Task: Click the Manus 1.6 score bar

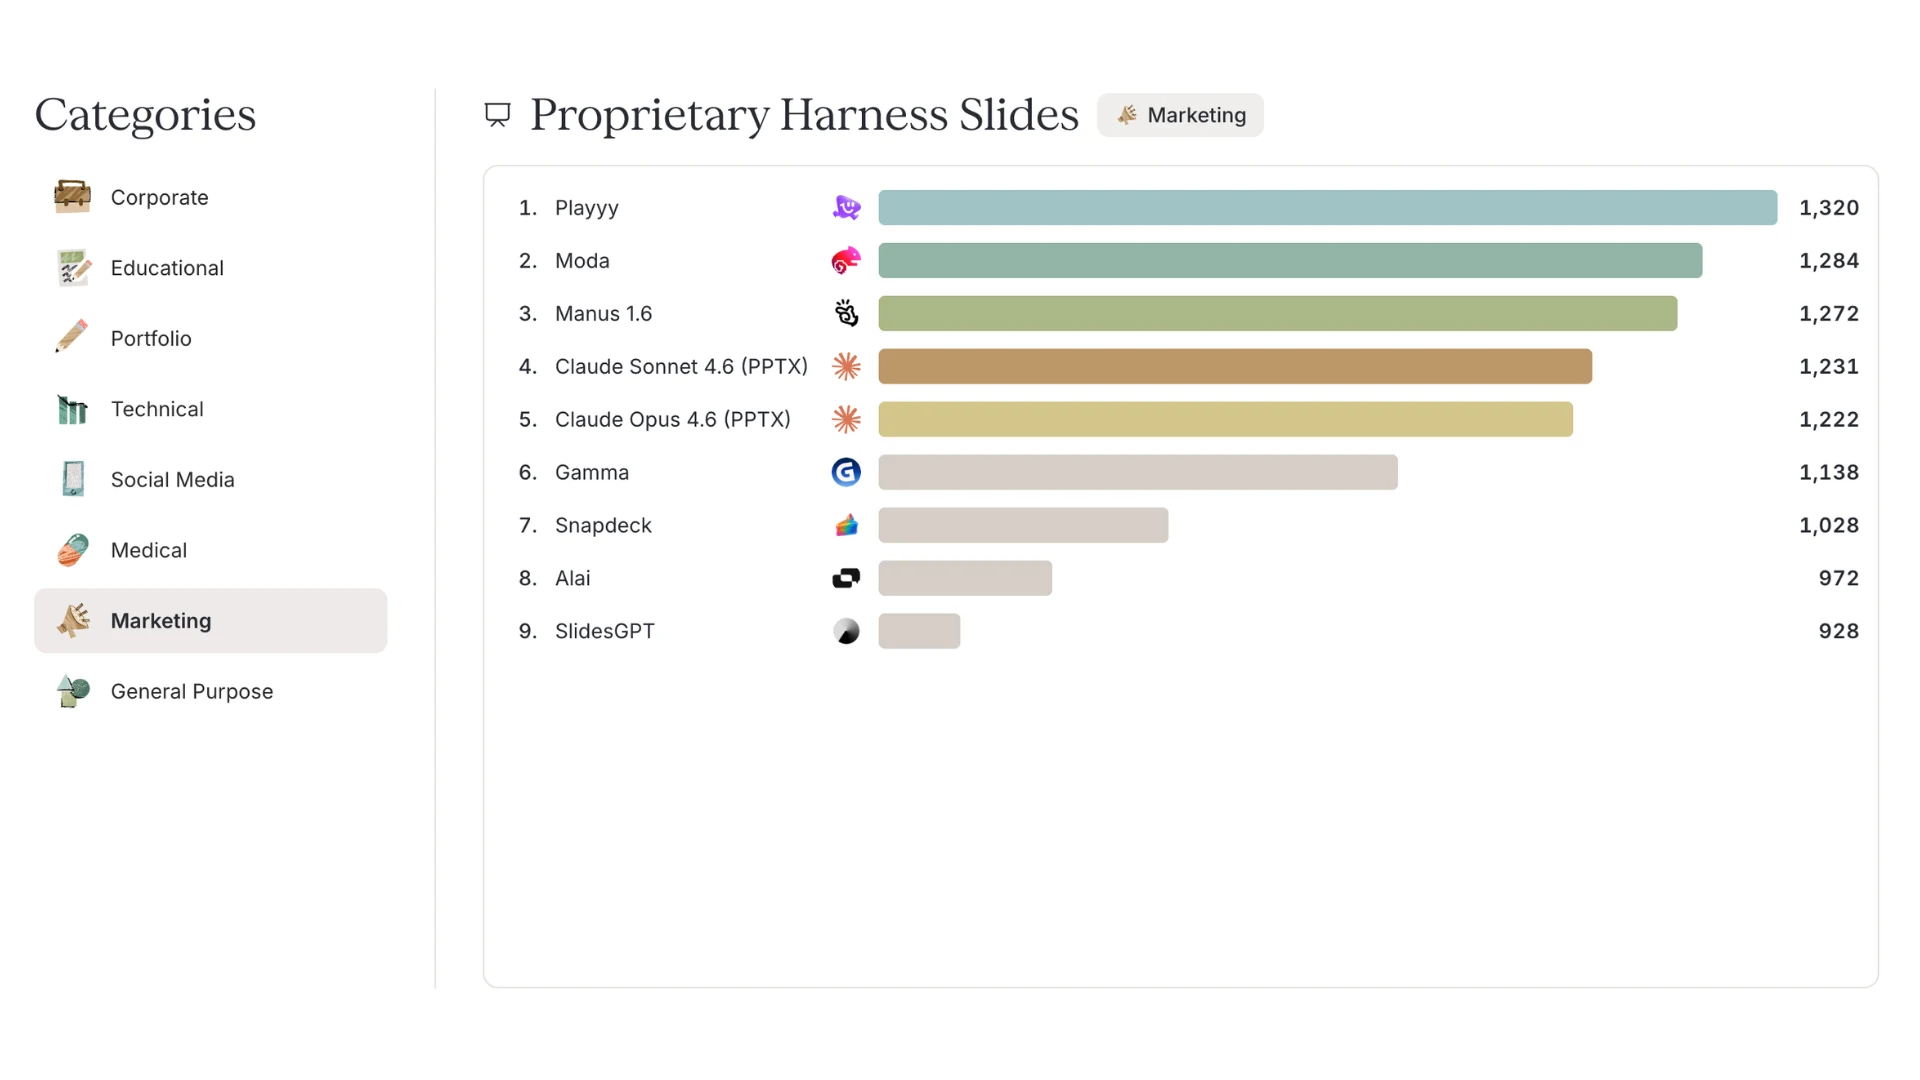Action: (1278, 314)
